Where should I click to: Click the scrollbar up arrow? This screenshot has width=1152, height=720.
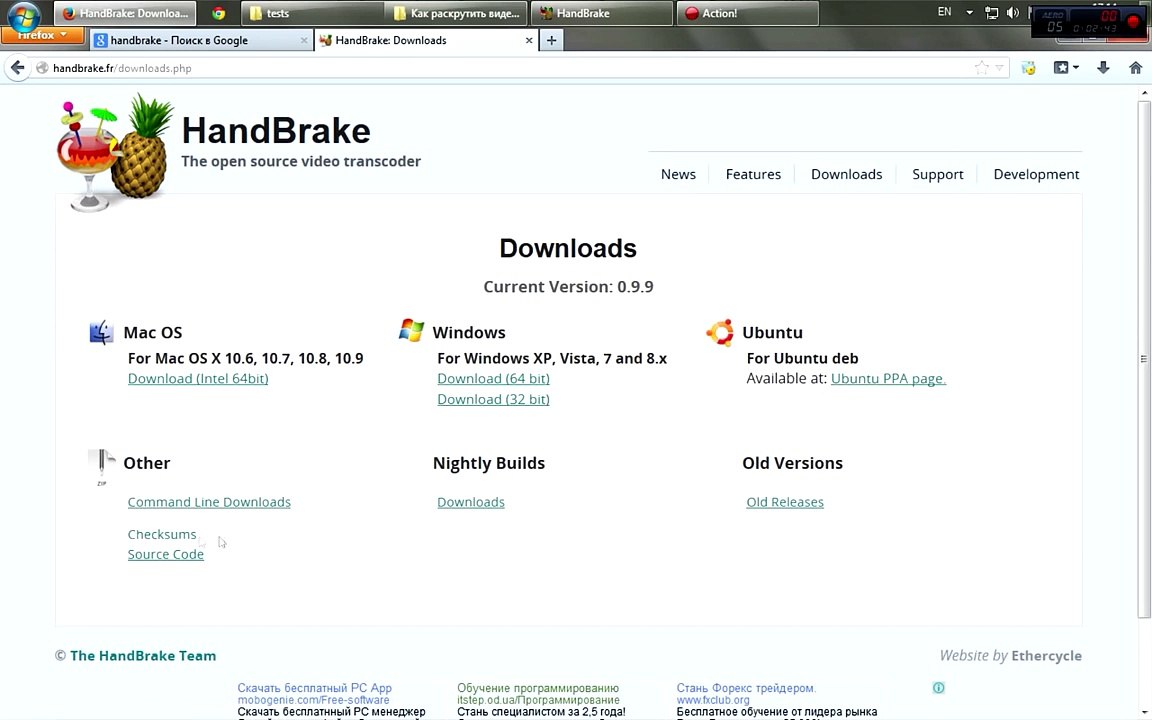1144,93
